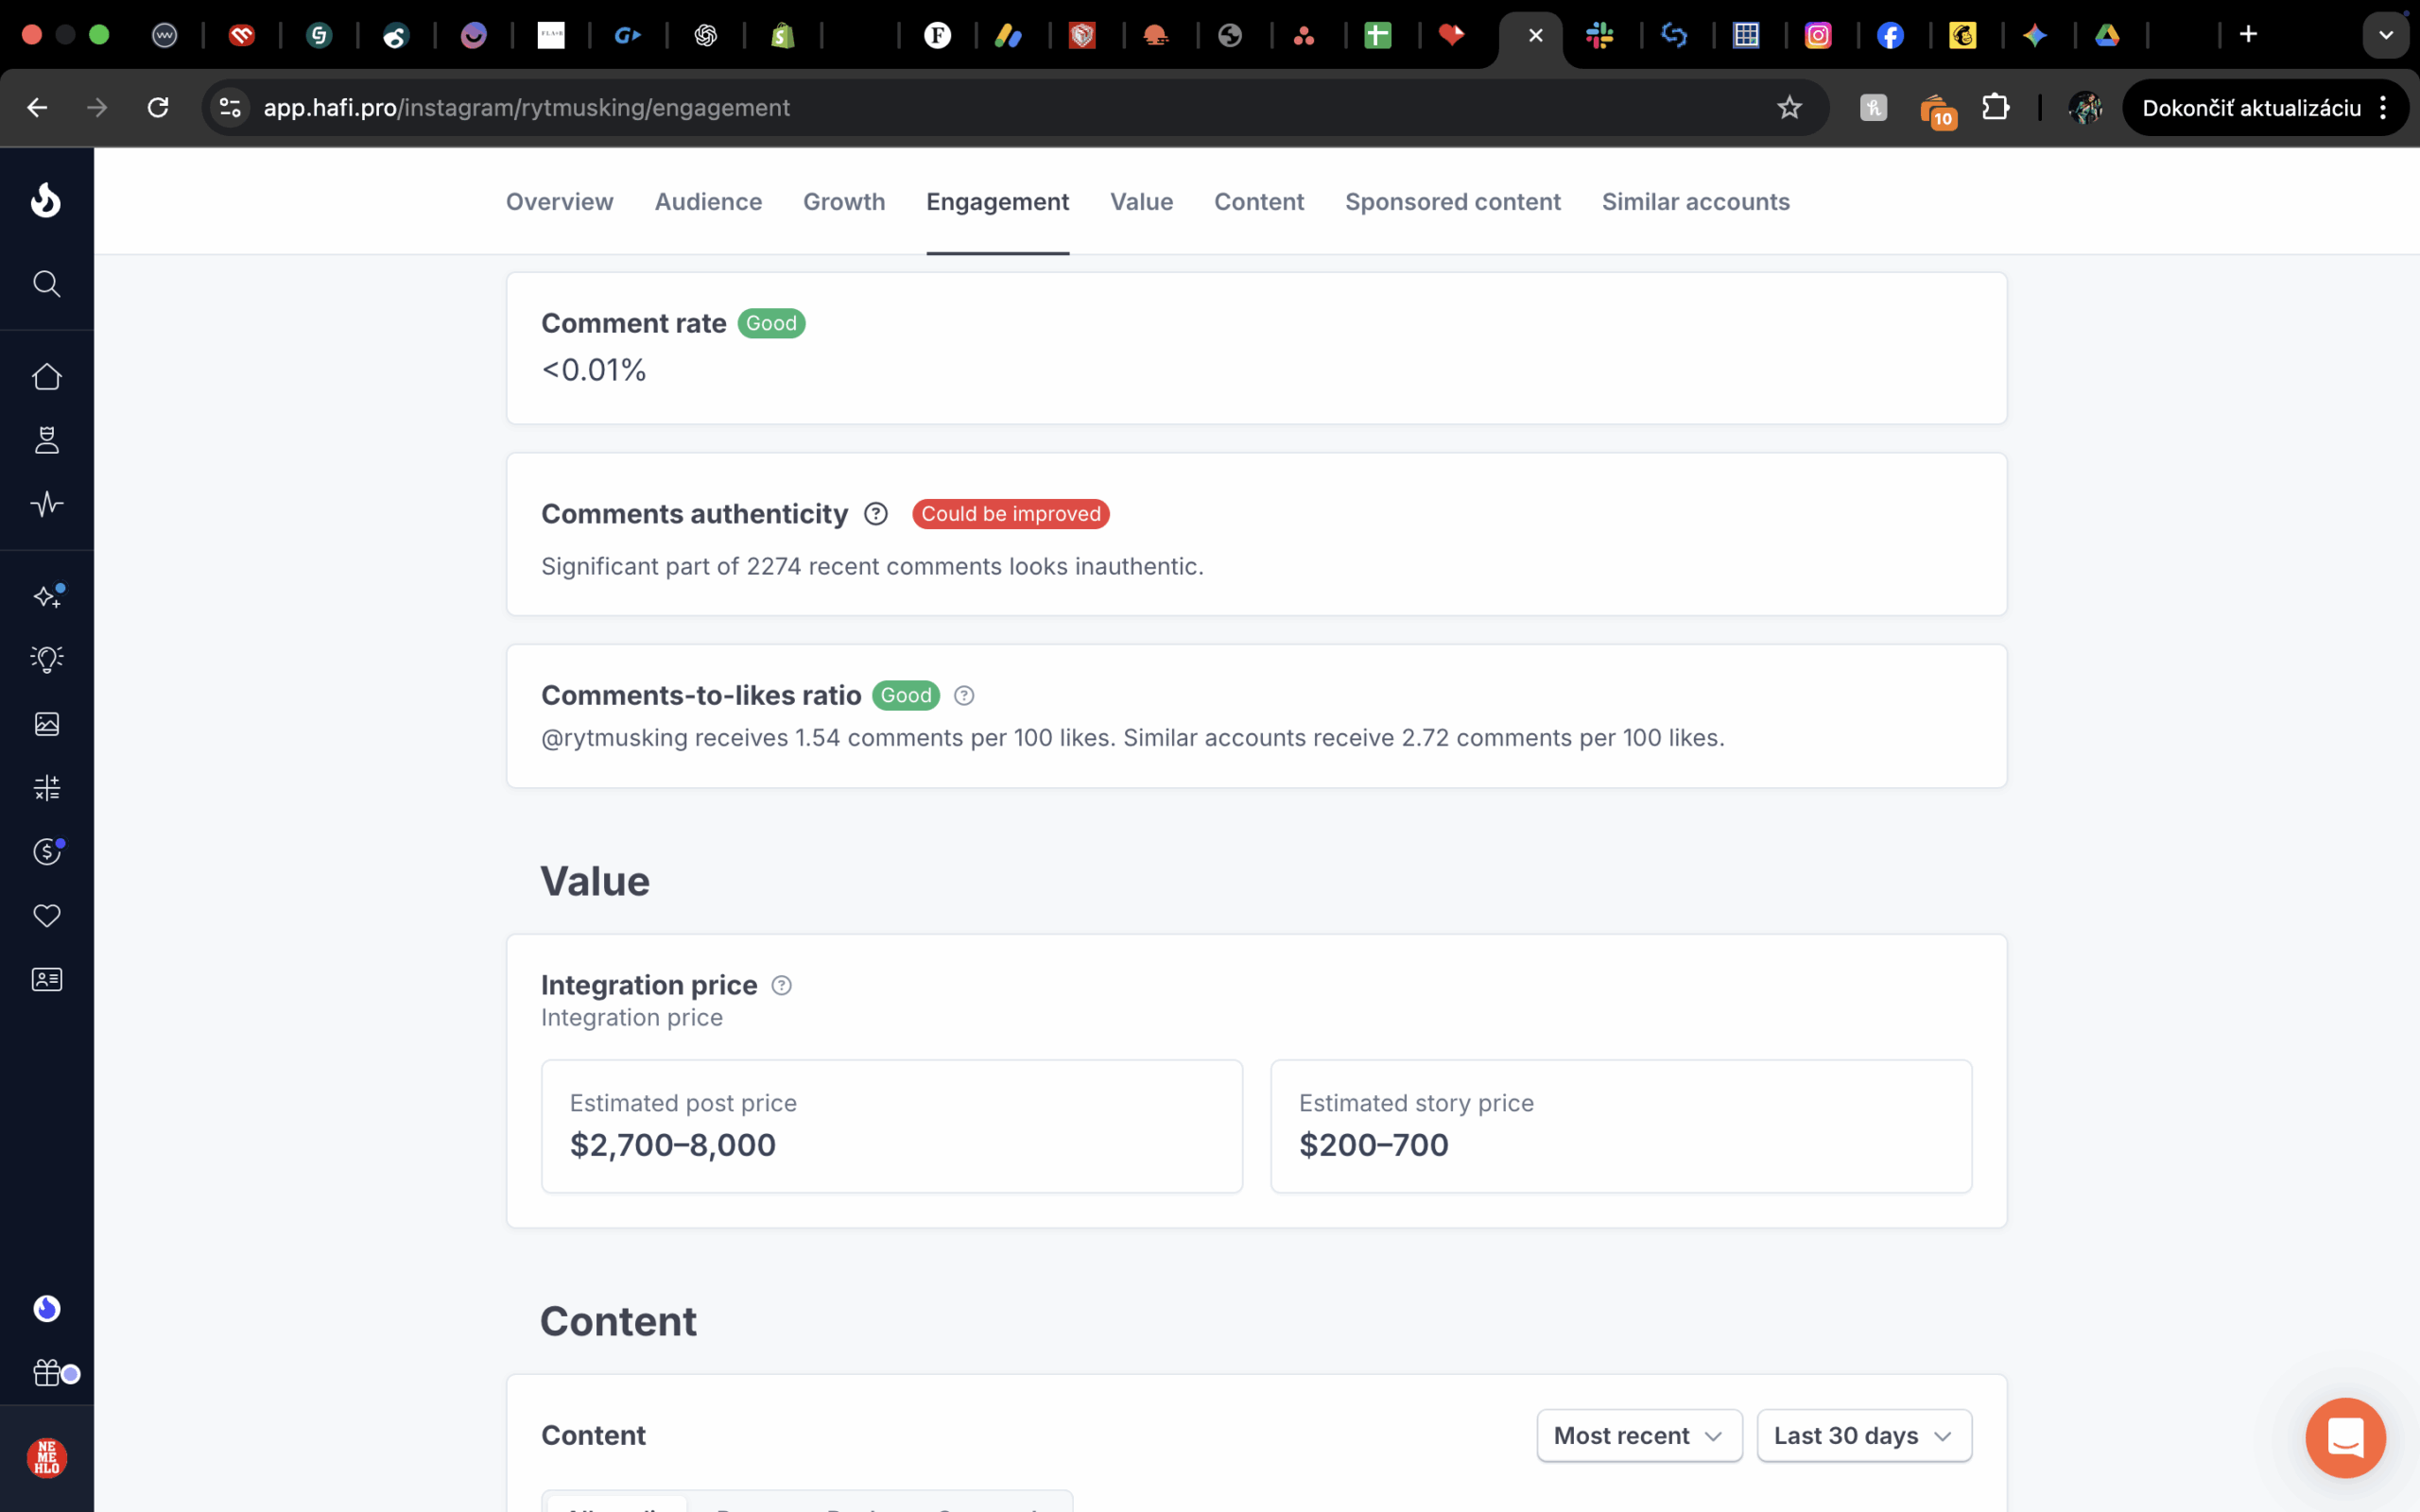The image size is (2420, 1512).
Task: Click the ID card icon in sidebar
Action: (x=46, y=980)
